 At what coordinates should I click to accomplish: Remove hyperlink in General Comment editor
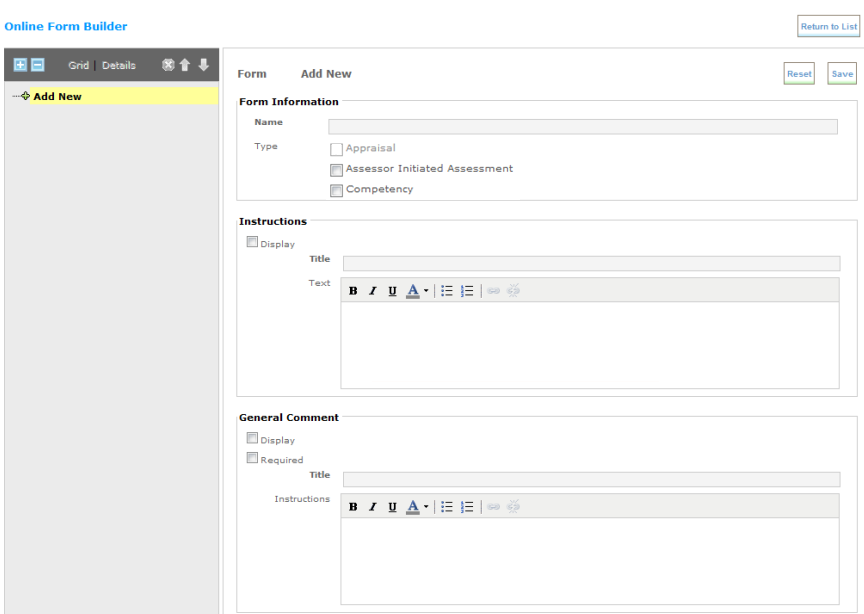pyautogui.click(x=513, y=507)
